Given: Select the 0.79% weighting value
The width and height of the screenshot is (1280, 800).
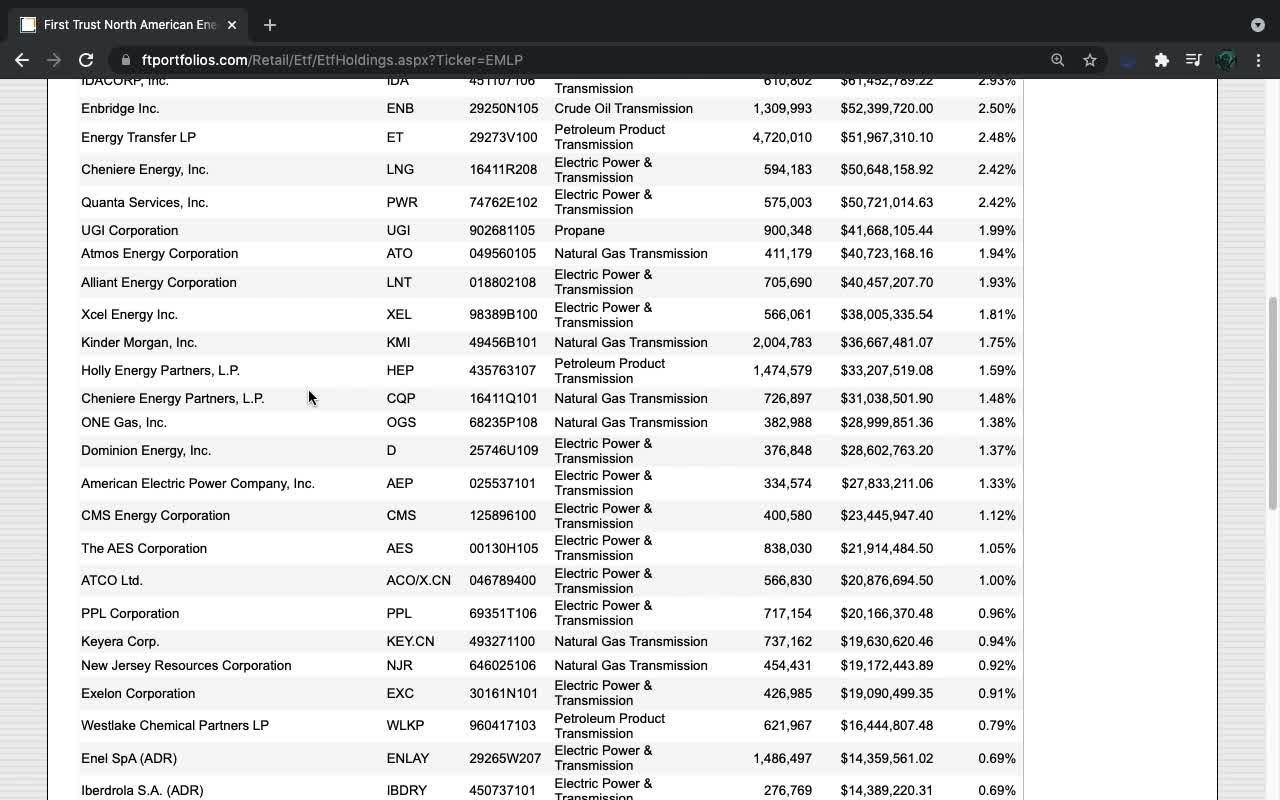Looking at the screenshot, I should pos(997,725).
